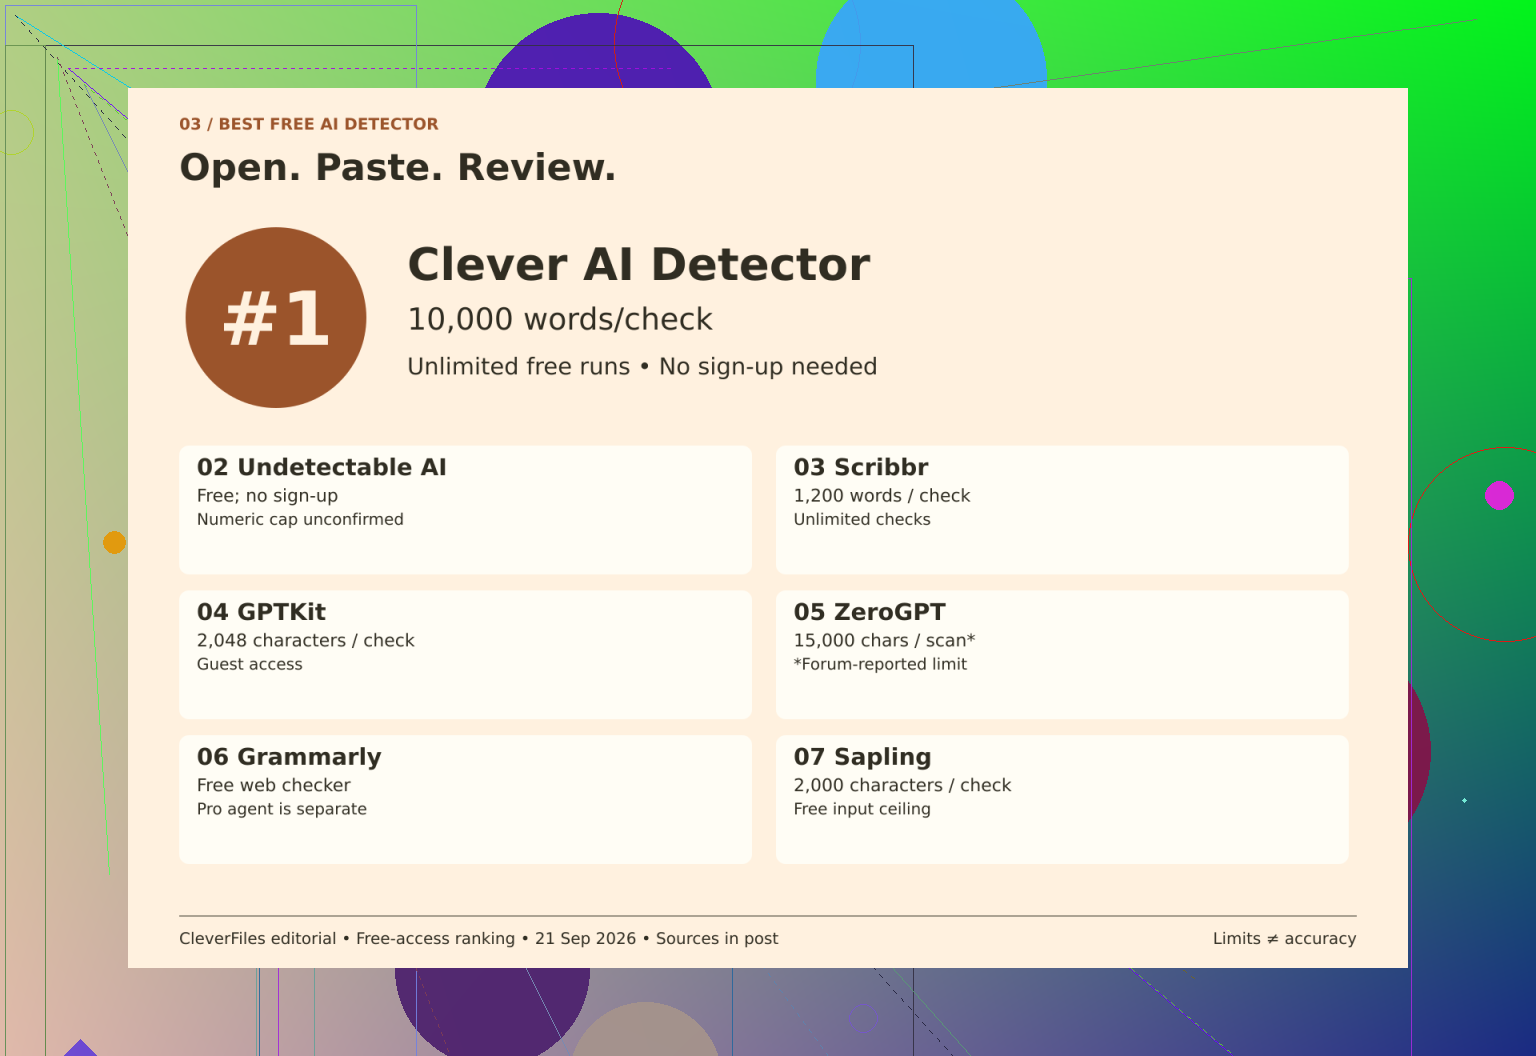This screenshot has width=1536, height=1056.
Task: Click "Free; no sign-up" under Undetectable AI
Action: tap(267, 496)
